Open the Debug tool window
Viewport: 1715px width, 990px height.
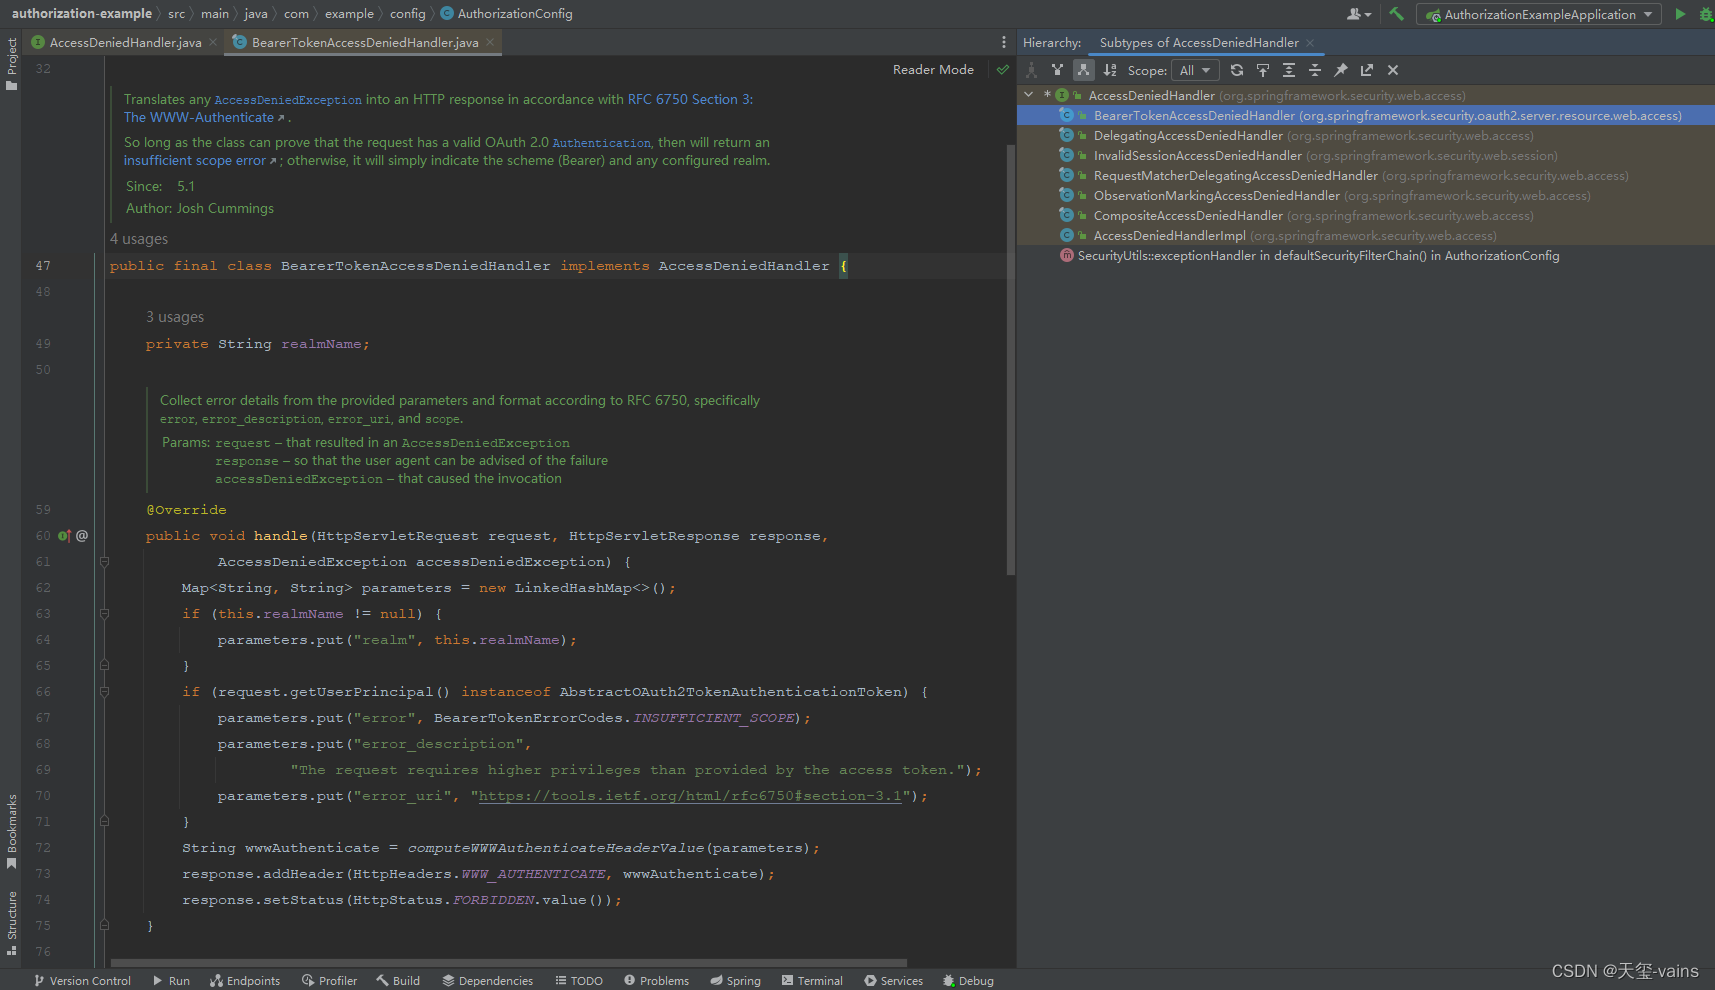(968, 981)
